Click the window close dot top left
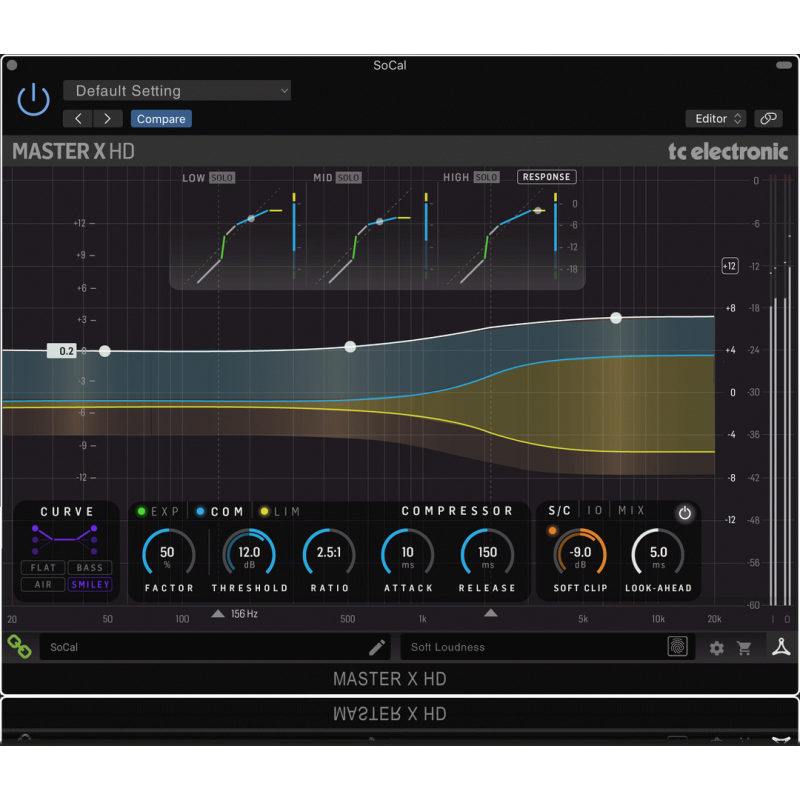 pyautogui.click(x=12, y=65)
